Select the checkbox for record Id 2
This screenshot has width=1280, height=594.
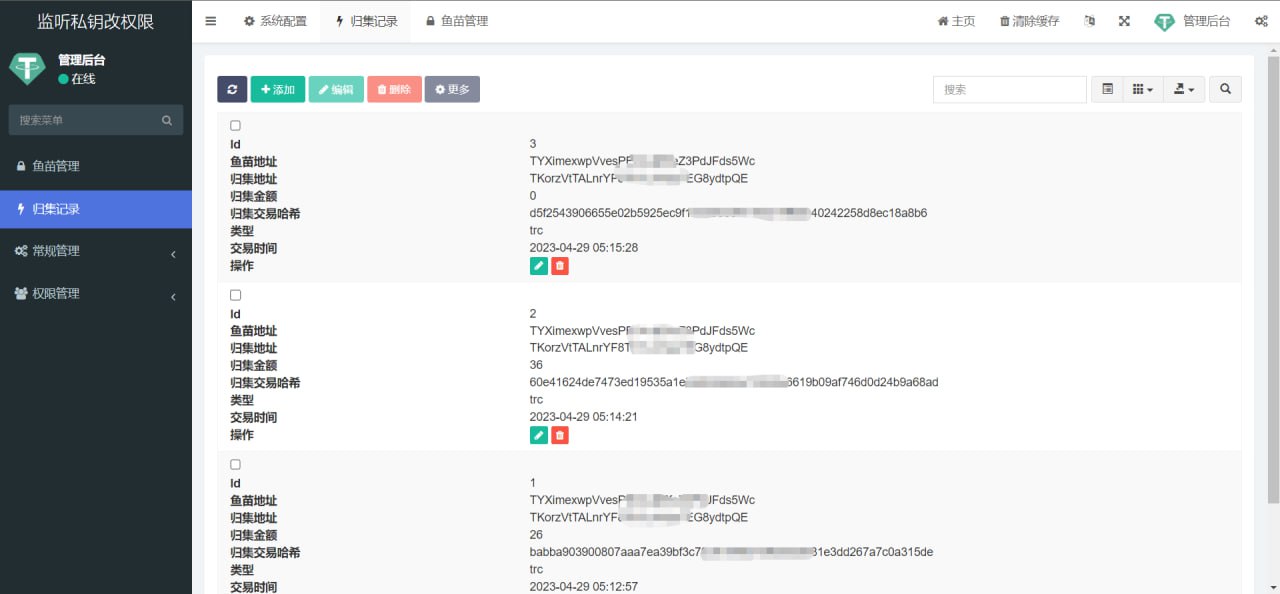[236, 295]
